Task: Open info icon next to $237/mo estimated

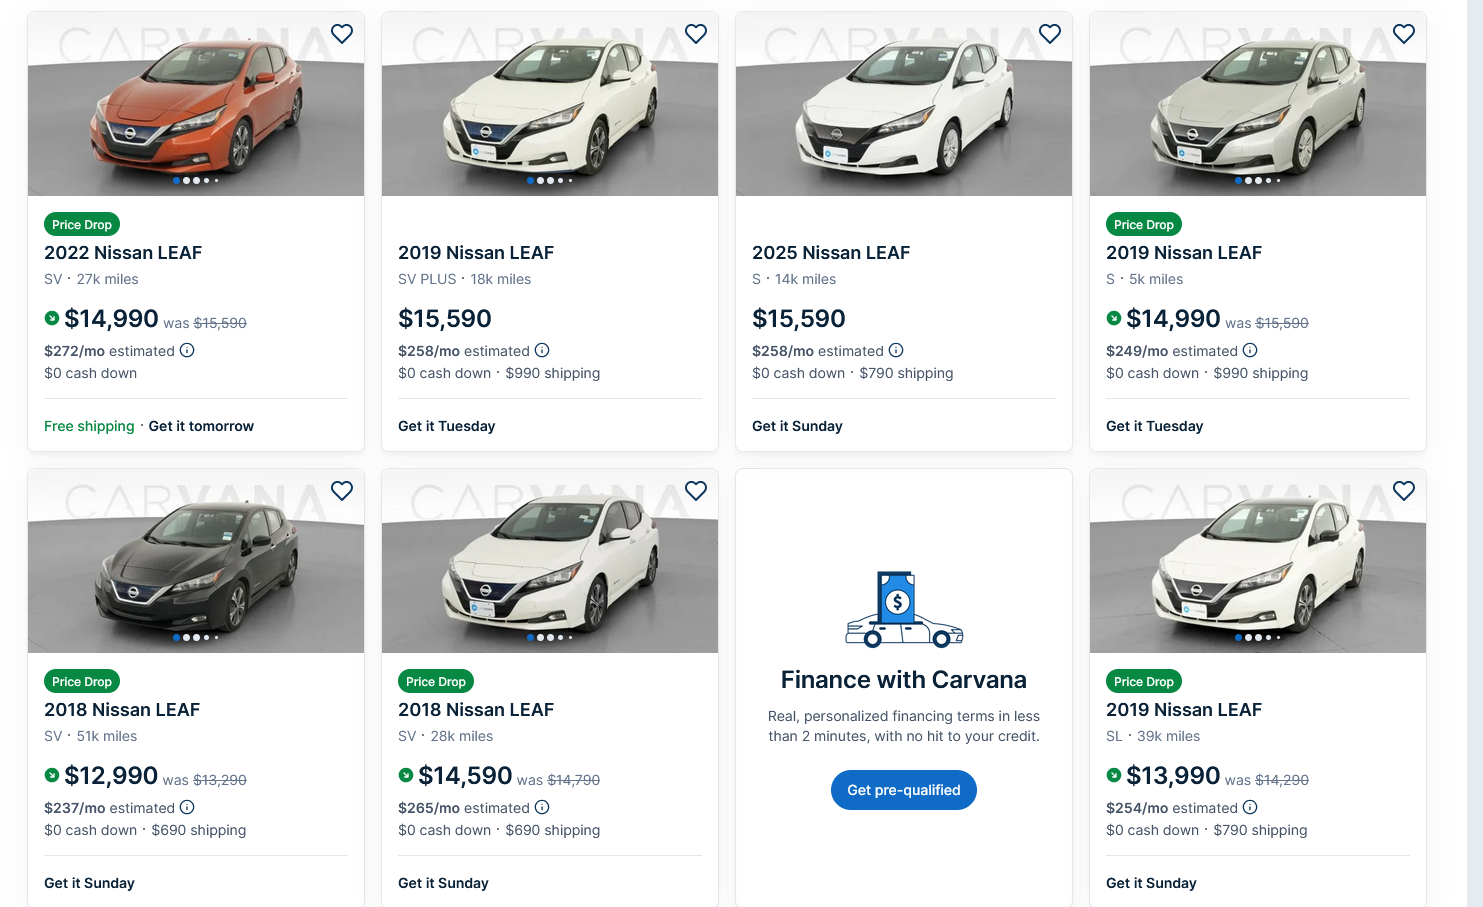Action: [x=187, y=808]
